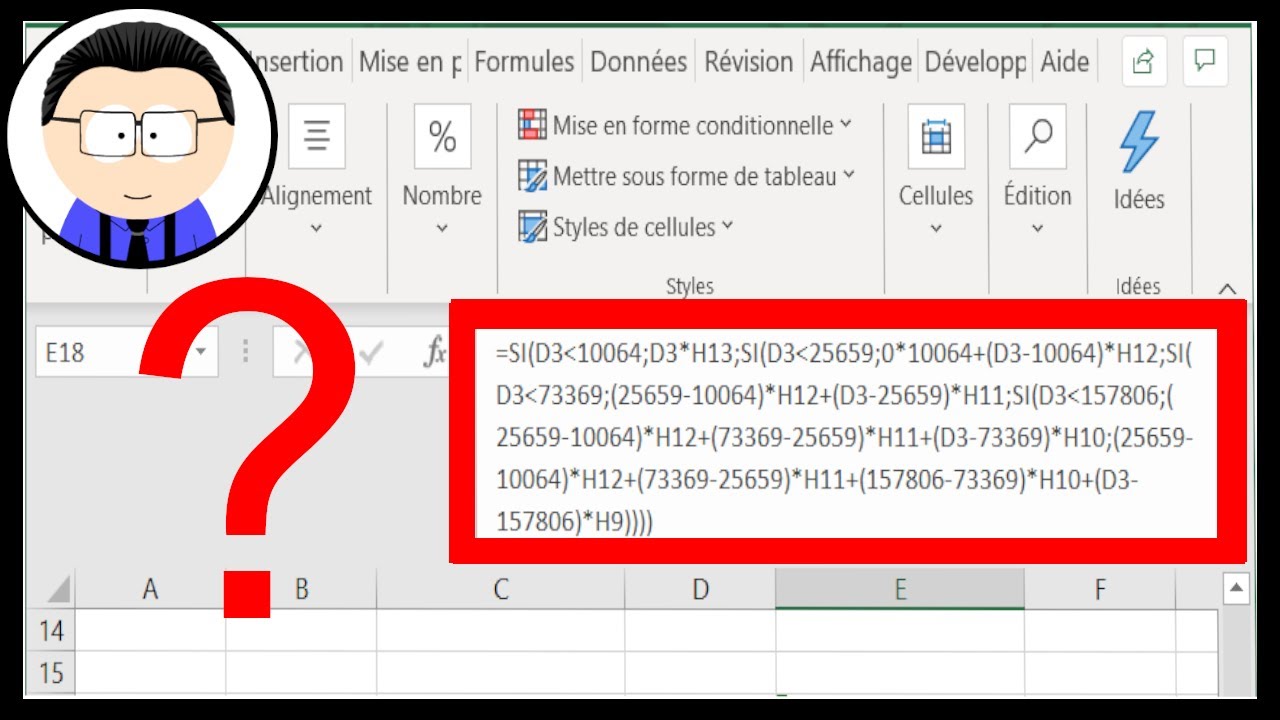Collapse the ribbon with the caret
The height and width of the screenshot is (720, 1280).
1227,289
